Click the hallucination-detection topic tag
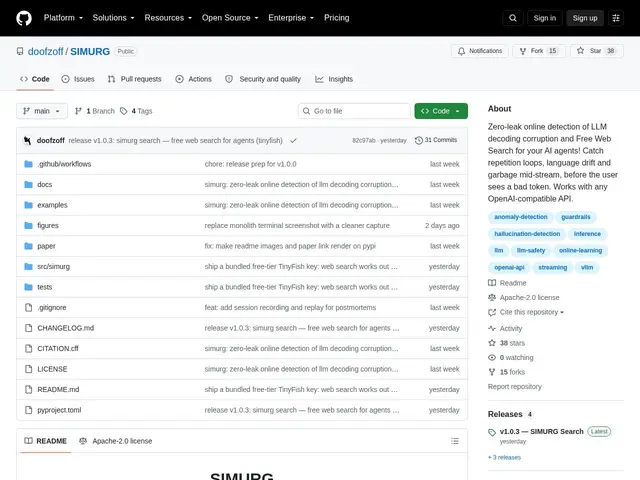Viewport: 640px width, 480px height. tap(527, 234)
